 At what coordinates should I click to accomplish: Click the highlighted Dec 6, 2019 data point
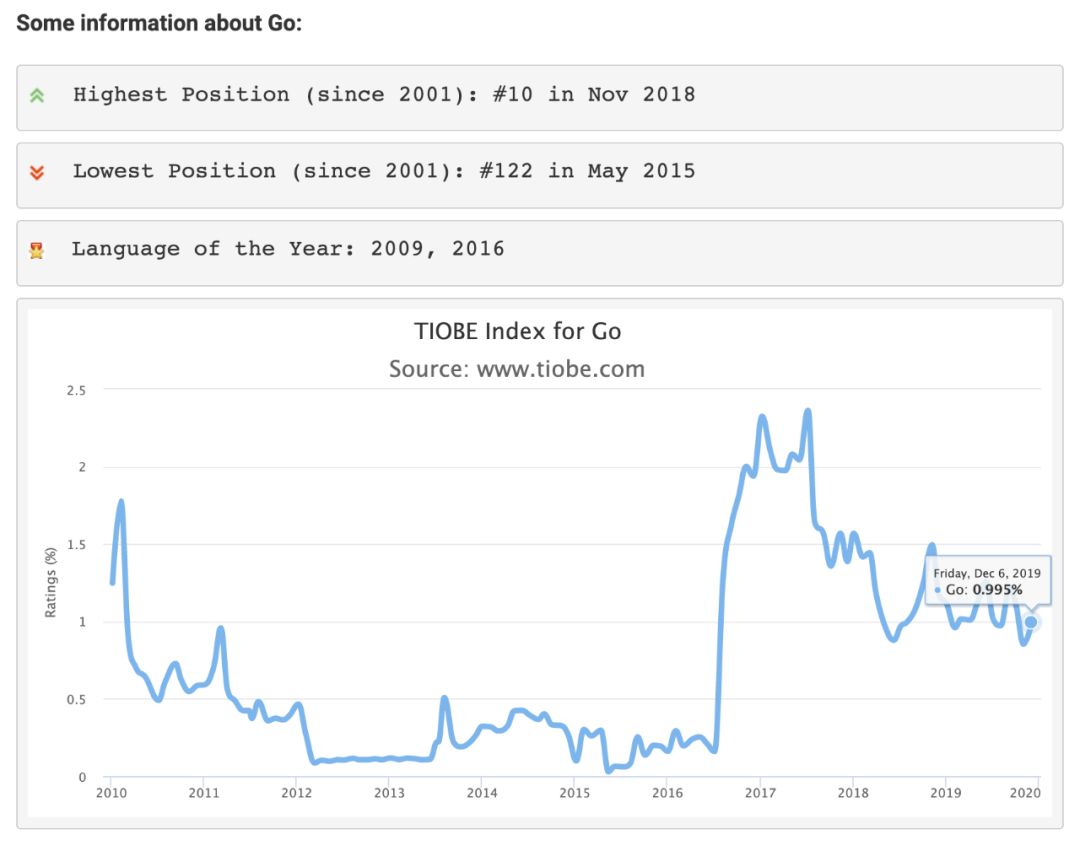(x=1031, y=622)
